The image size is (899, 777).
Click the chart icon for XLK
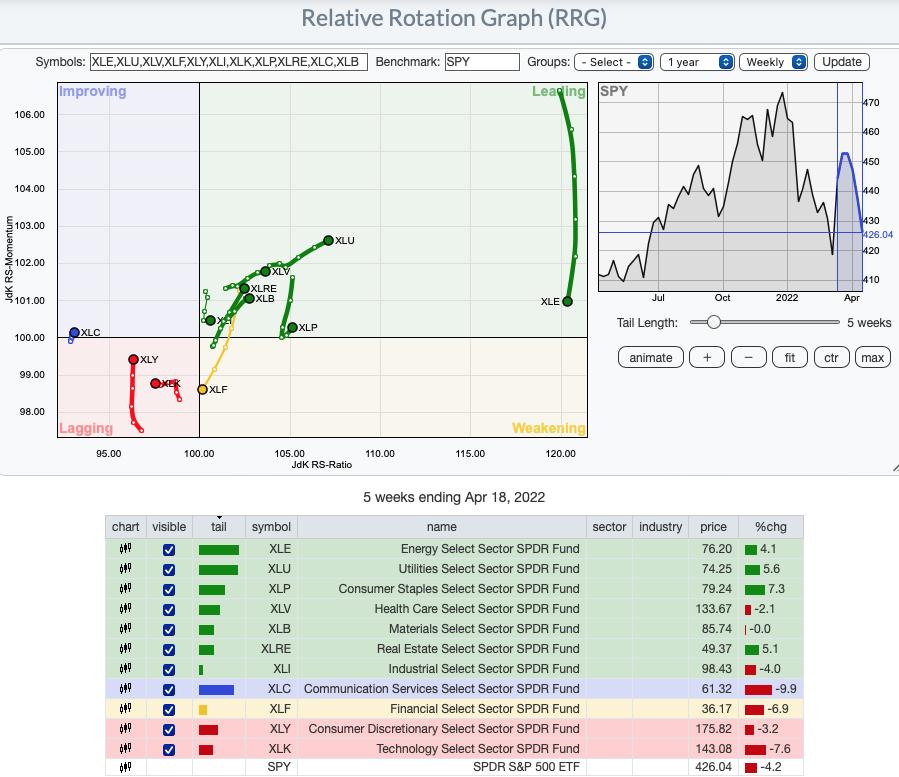click(x=126, y=749)
